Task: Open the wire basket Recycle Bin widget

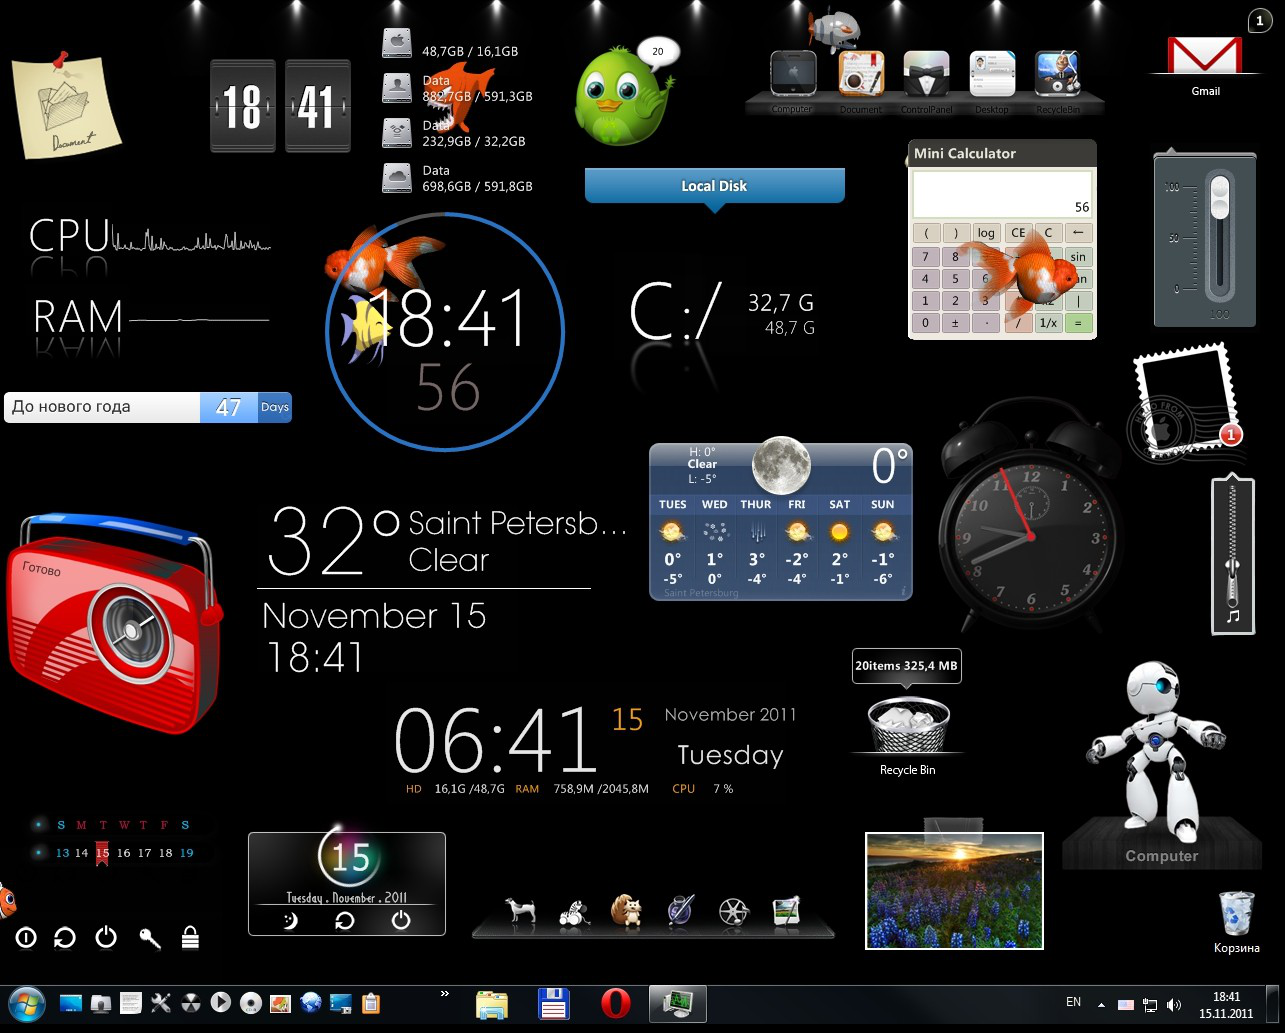Action: [x=908, y=725]
